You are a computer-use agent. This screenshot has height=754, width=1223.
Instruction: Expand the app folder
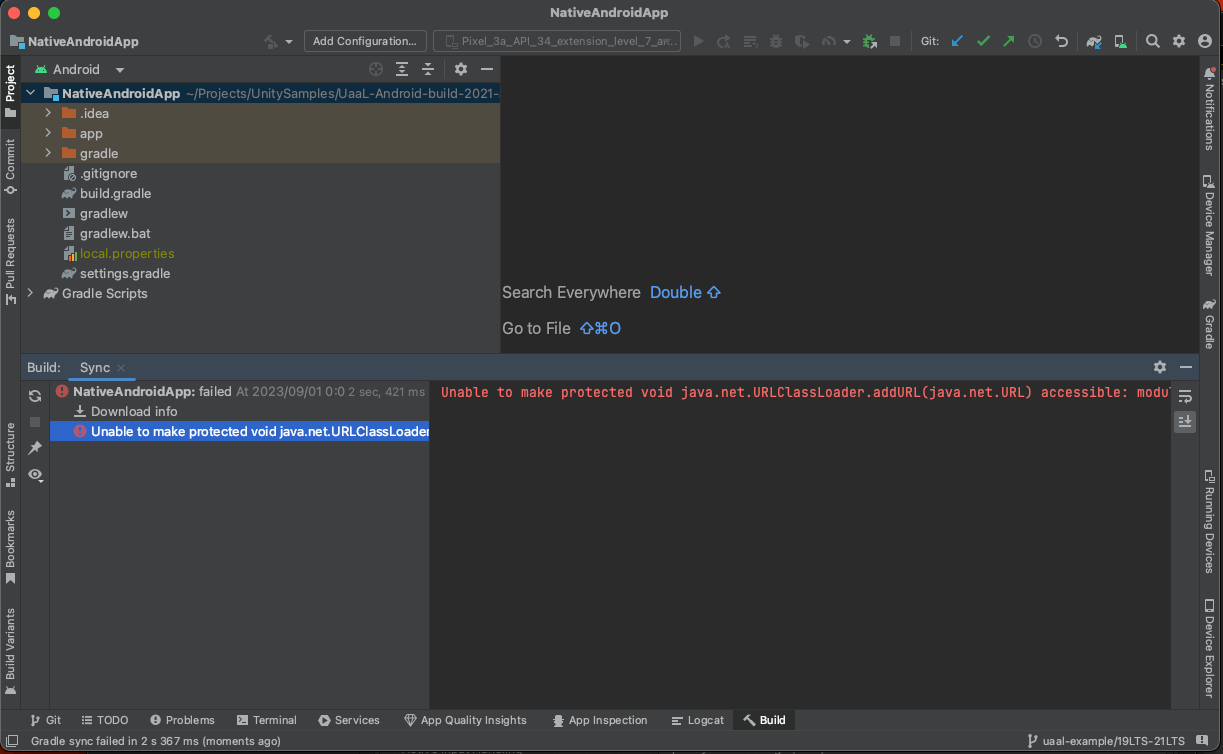48,133
